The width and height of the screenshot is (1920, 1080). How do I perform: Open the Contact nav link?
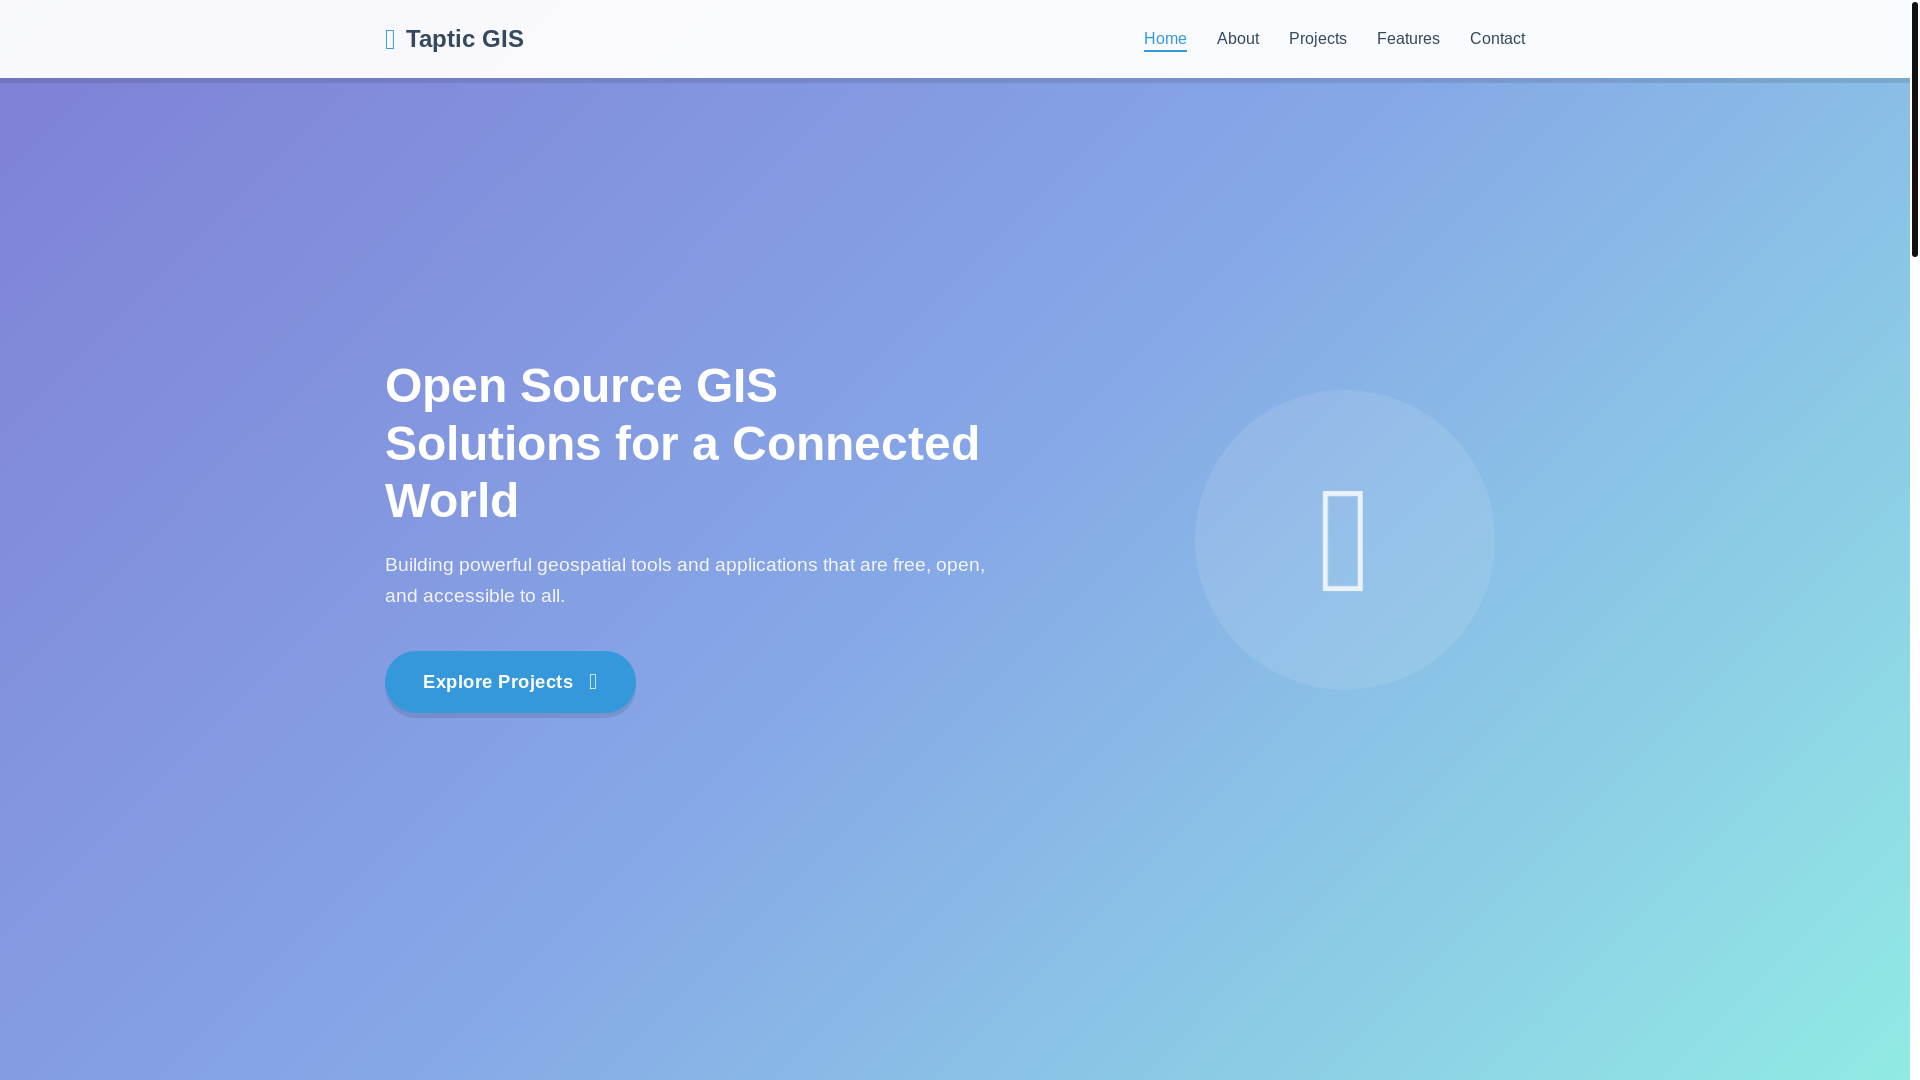coord(1497,39)
